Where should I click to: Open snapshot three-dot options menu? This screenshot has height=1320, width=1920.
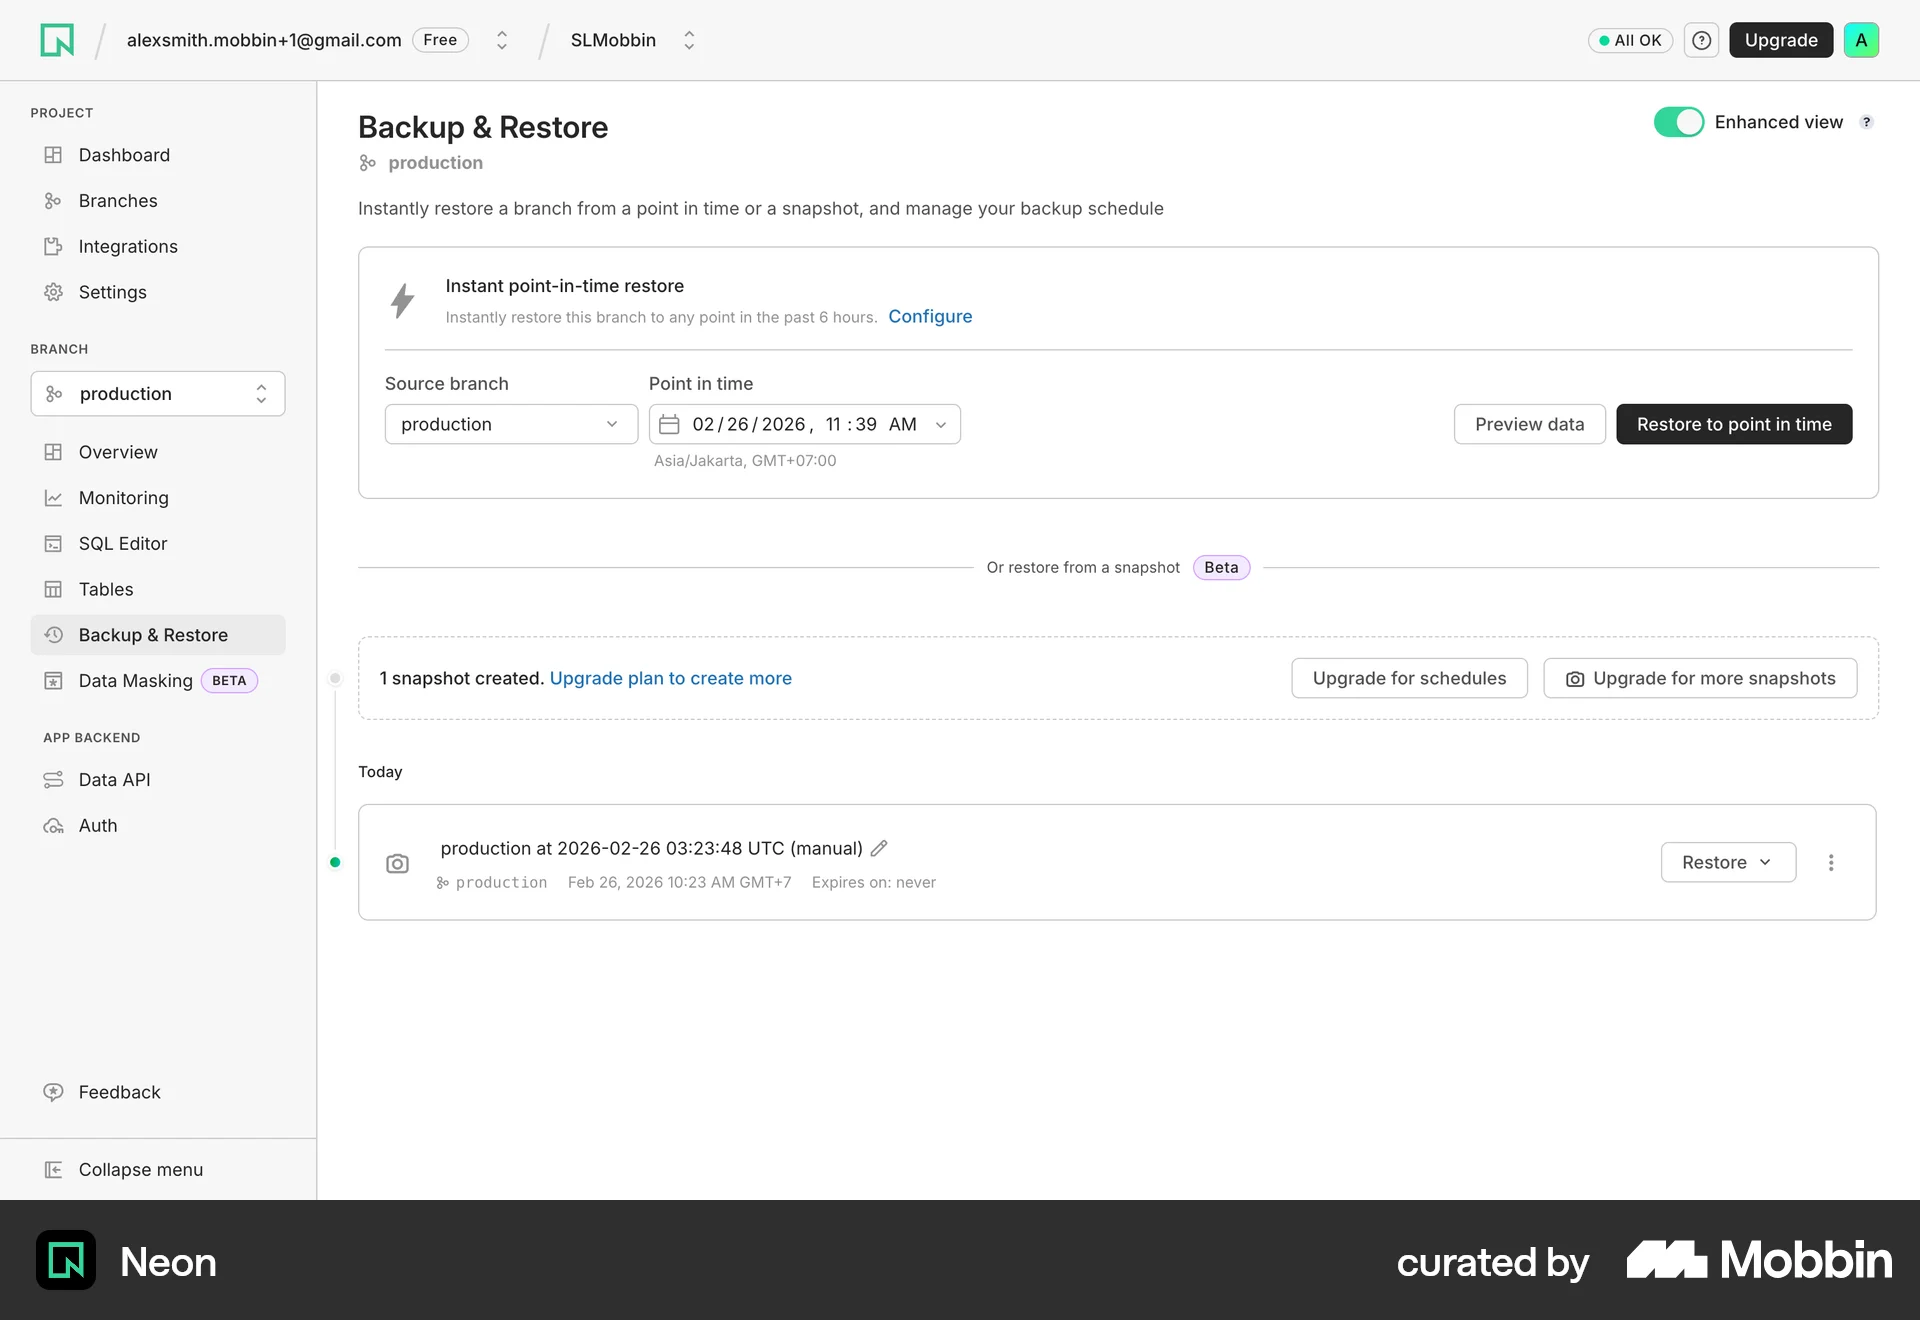pos(1831,862)
